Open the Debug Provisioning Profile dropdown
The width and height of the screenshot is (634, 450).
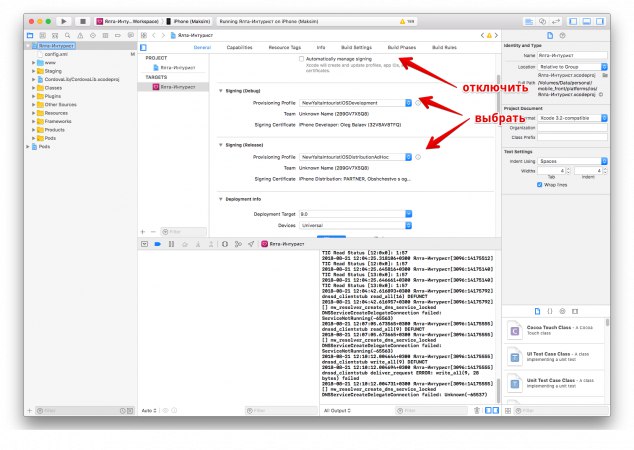(x=355, y=103)
